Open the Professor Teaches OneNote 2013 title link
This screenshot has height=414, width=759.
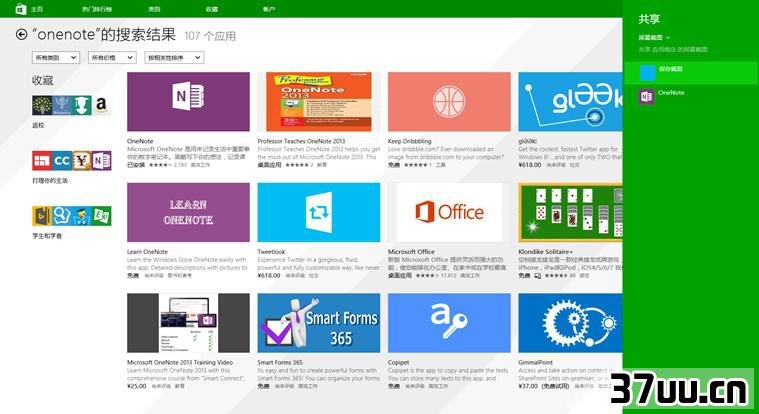[301, 141]
